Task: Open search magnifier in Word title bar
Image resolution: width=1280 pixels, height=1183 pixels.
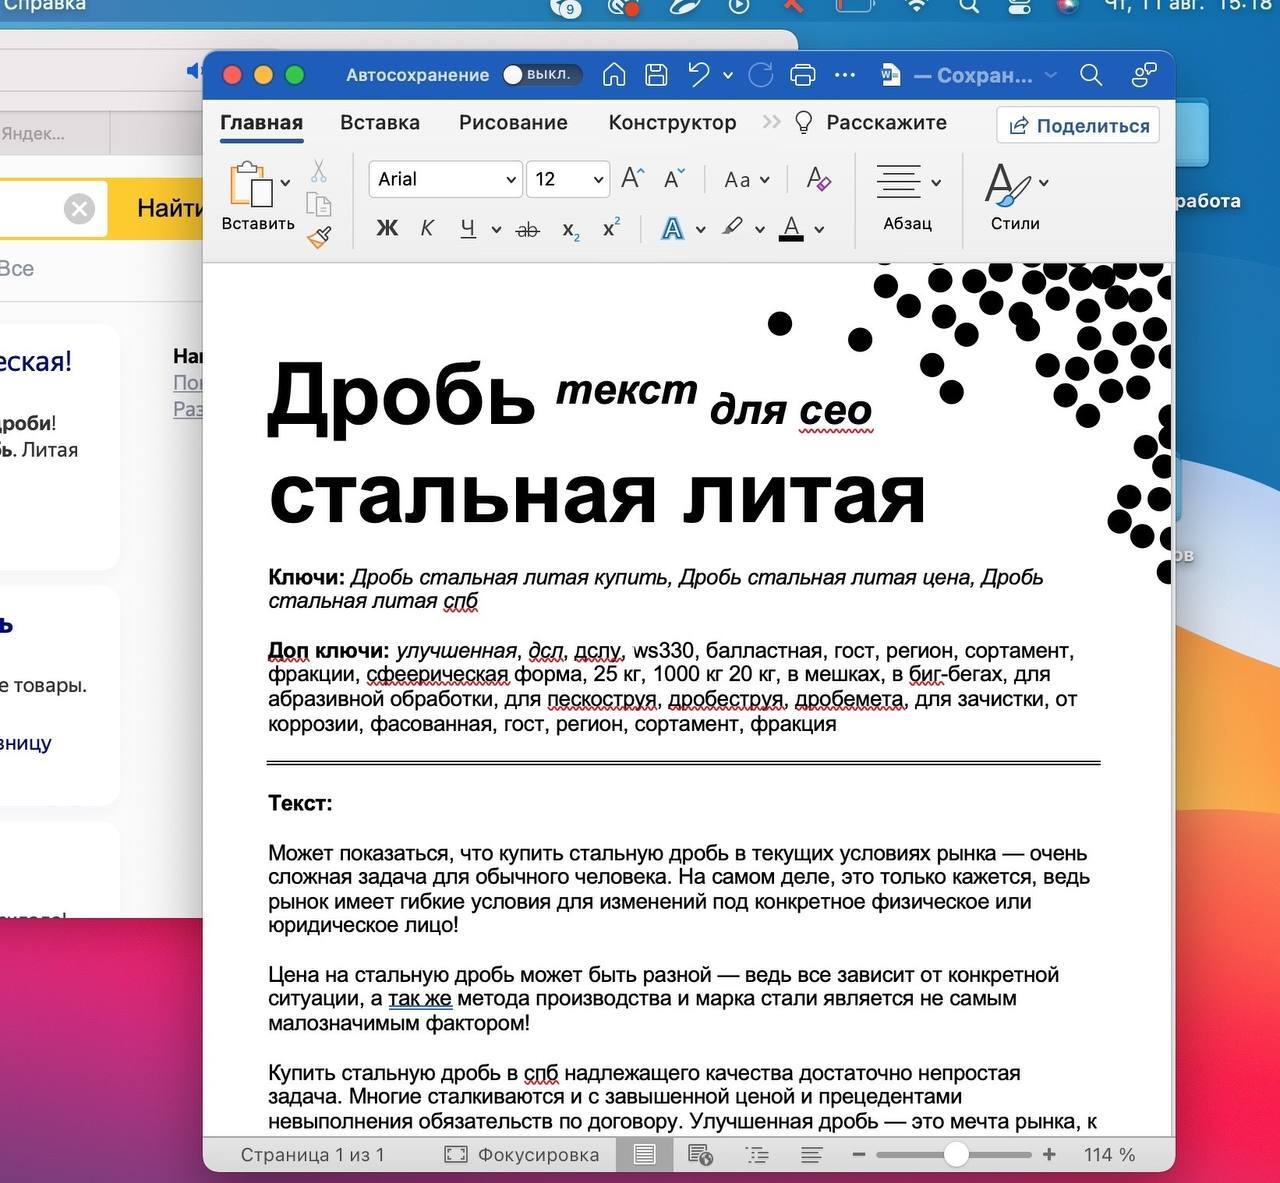Action: (1090, 75)
